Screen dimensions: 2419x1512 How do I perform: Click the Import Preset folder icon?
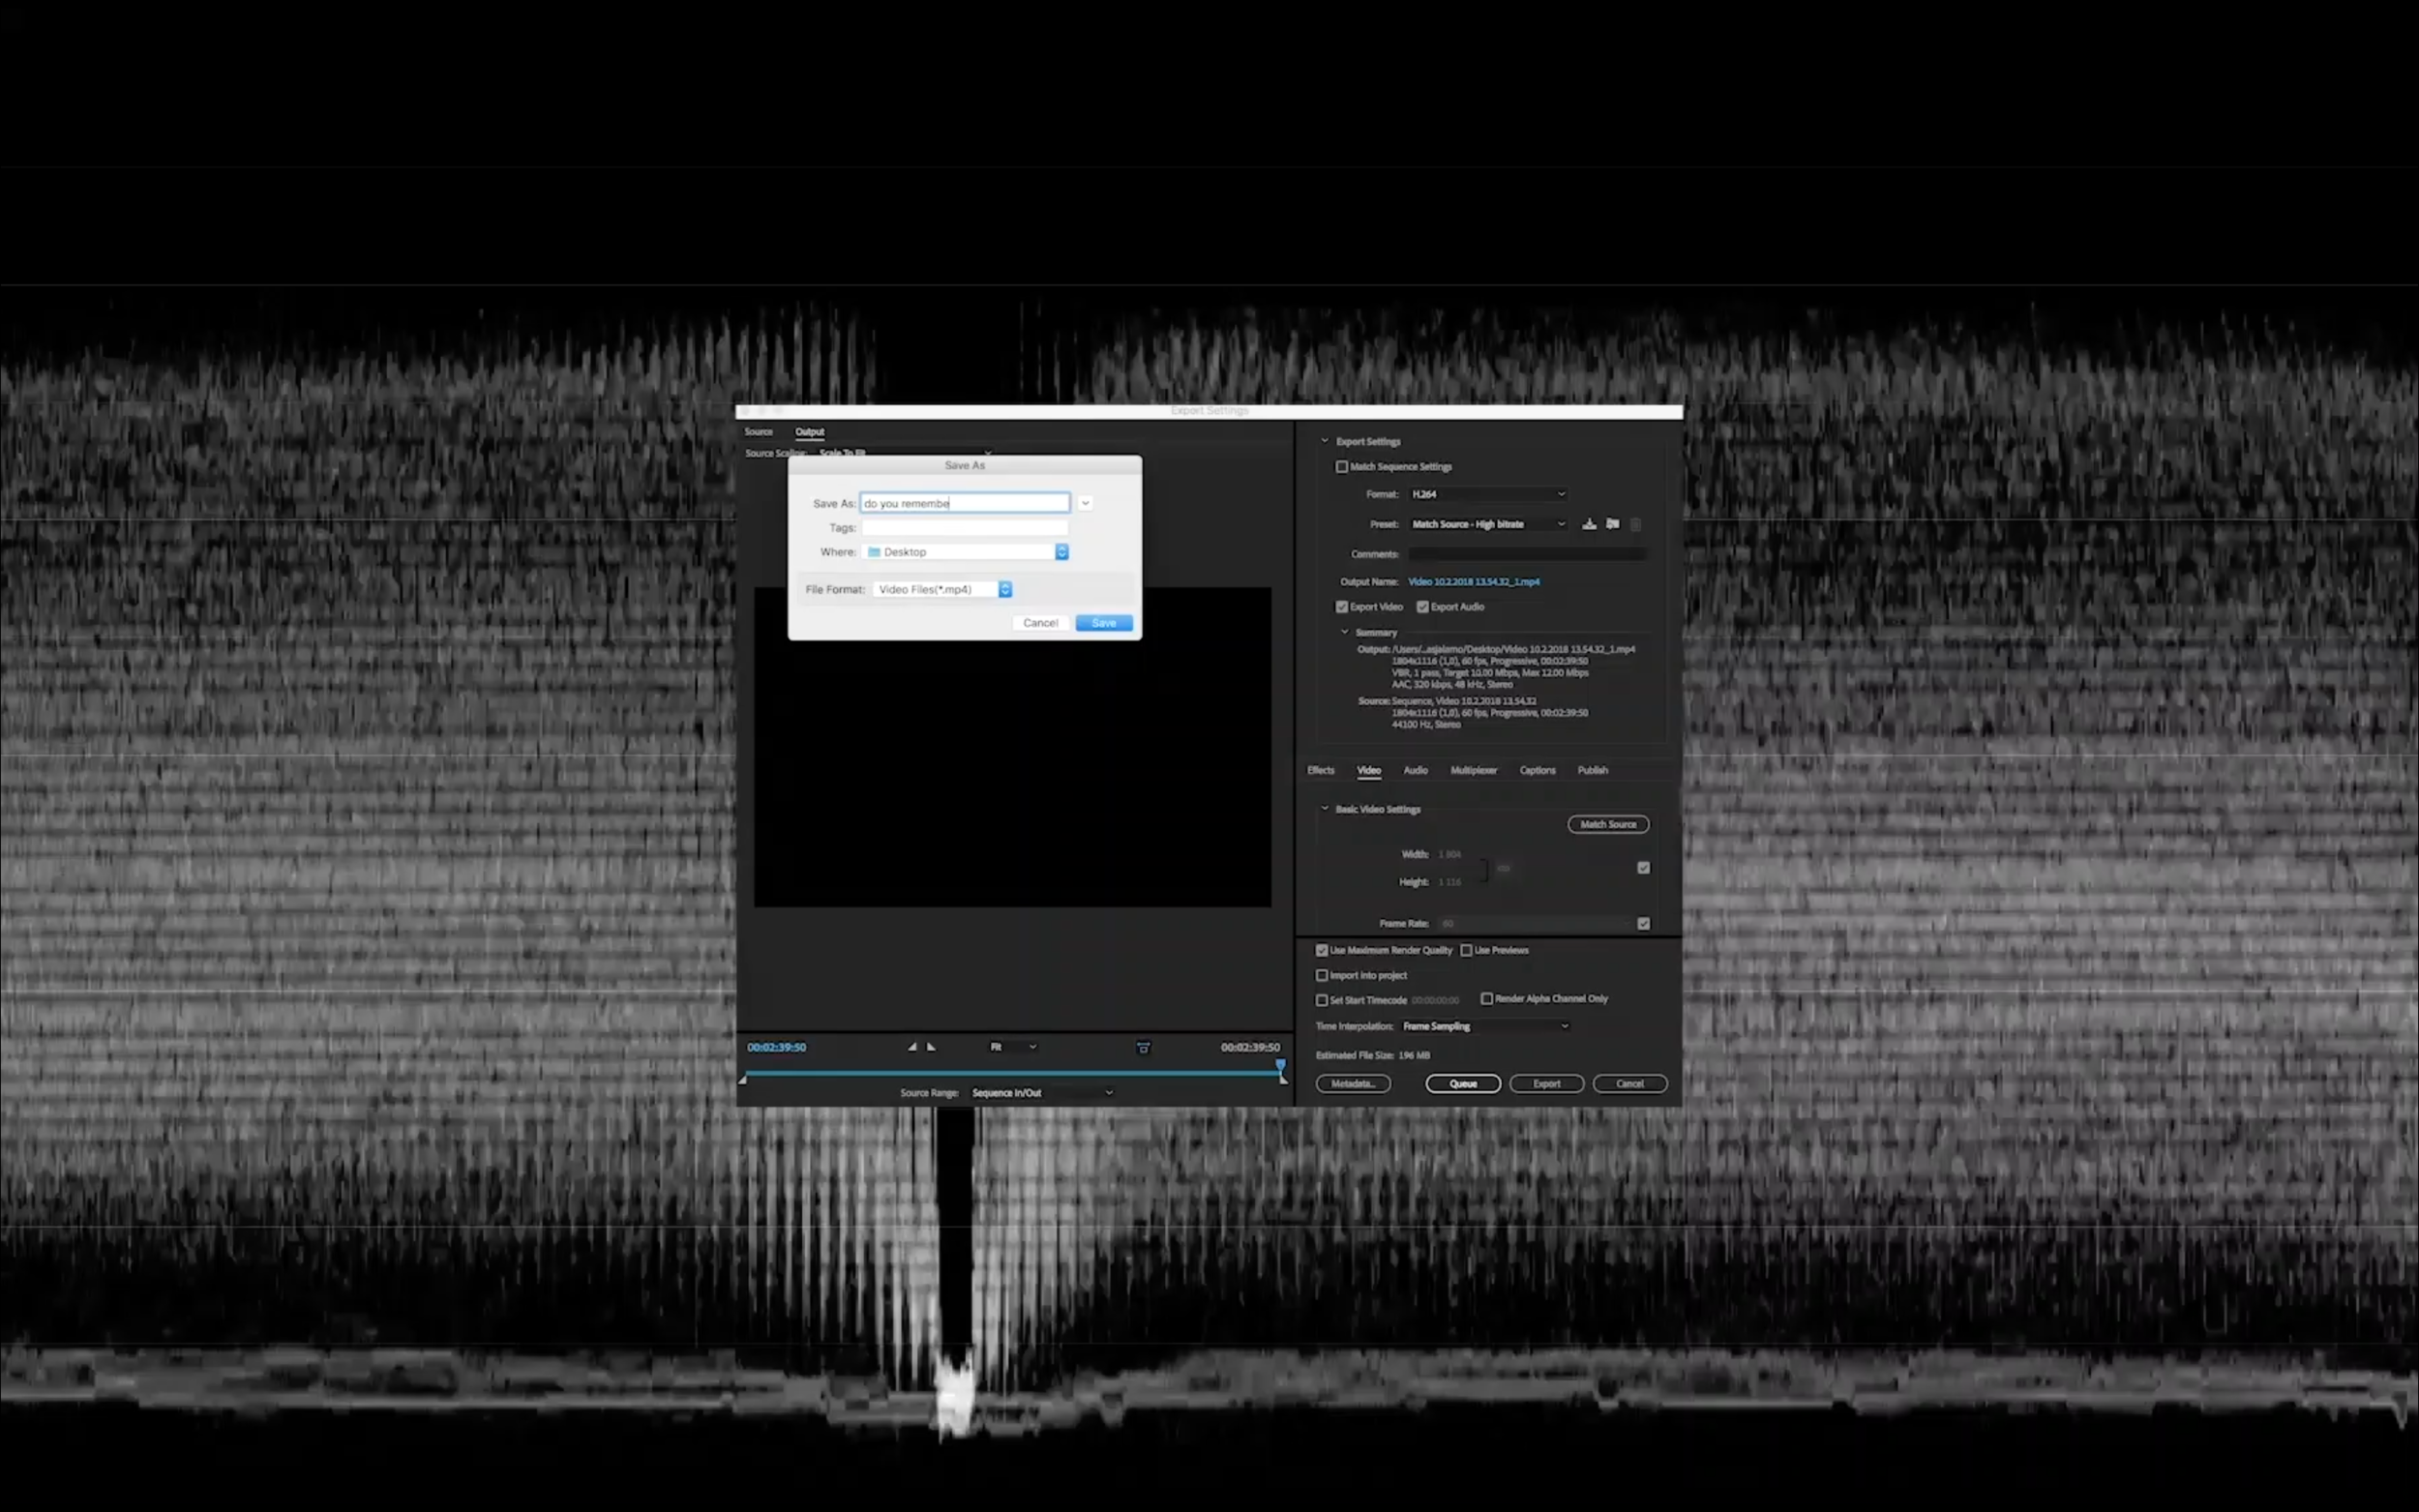click(1612, 524)
